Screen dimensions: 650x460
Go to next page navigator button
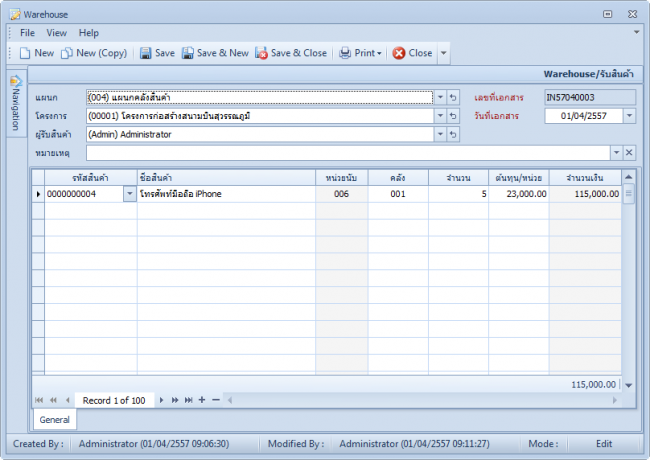click(175, 400)
